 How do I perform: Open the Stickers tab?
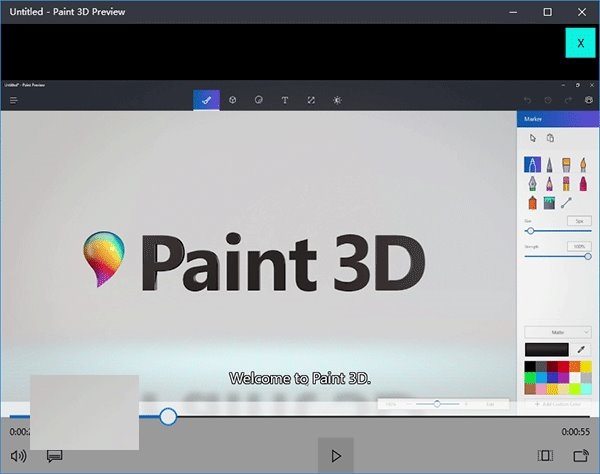(258, 100)
